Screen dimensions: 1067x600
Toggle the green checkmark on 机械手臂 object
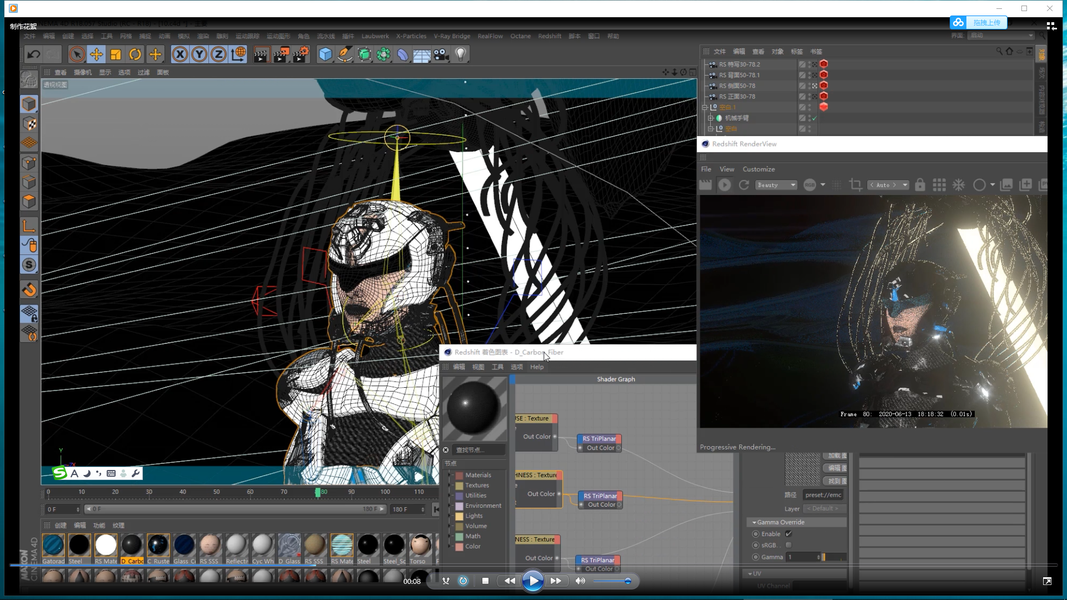pos(814,118)
